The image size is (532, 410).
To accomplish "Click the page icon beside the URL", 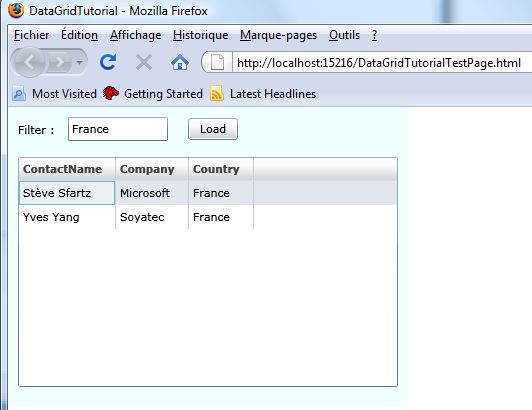I will pos(217,62).
